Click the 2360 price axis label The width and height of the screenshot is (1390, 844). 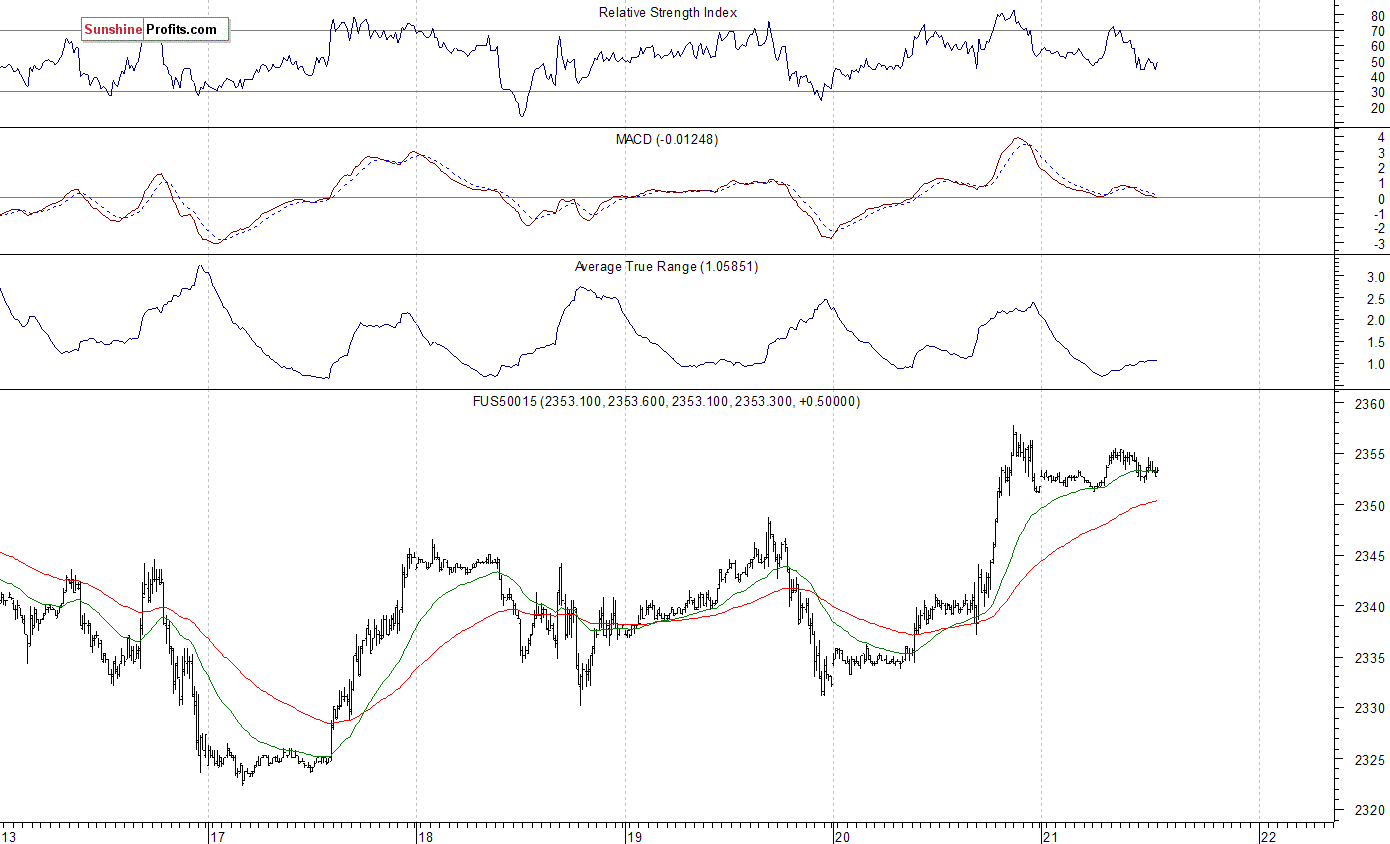[1372, 405]
